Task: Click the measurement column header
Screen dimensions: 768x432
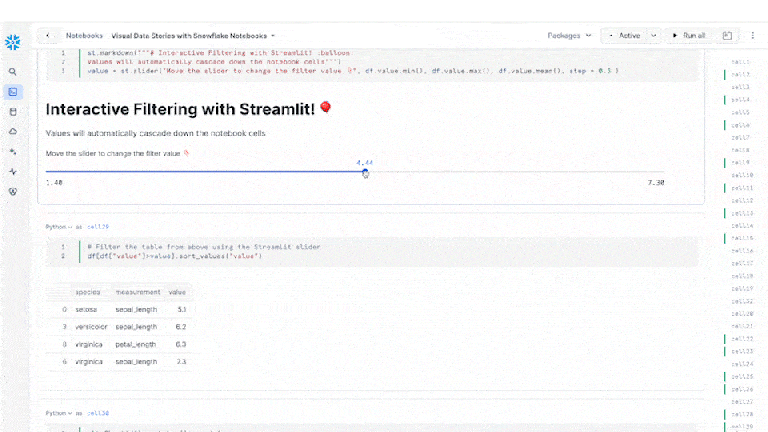Action: click(138, 292)
